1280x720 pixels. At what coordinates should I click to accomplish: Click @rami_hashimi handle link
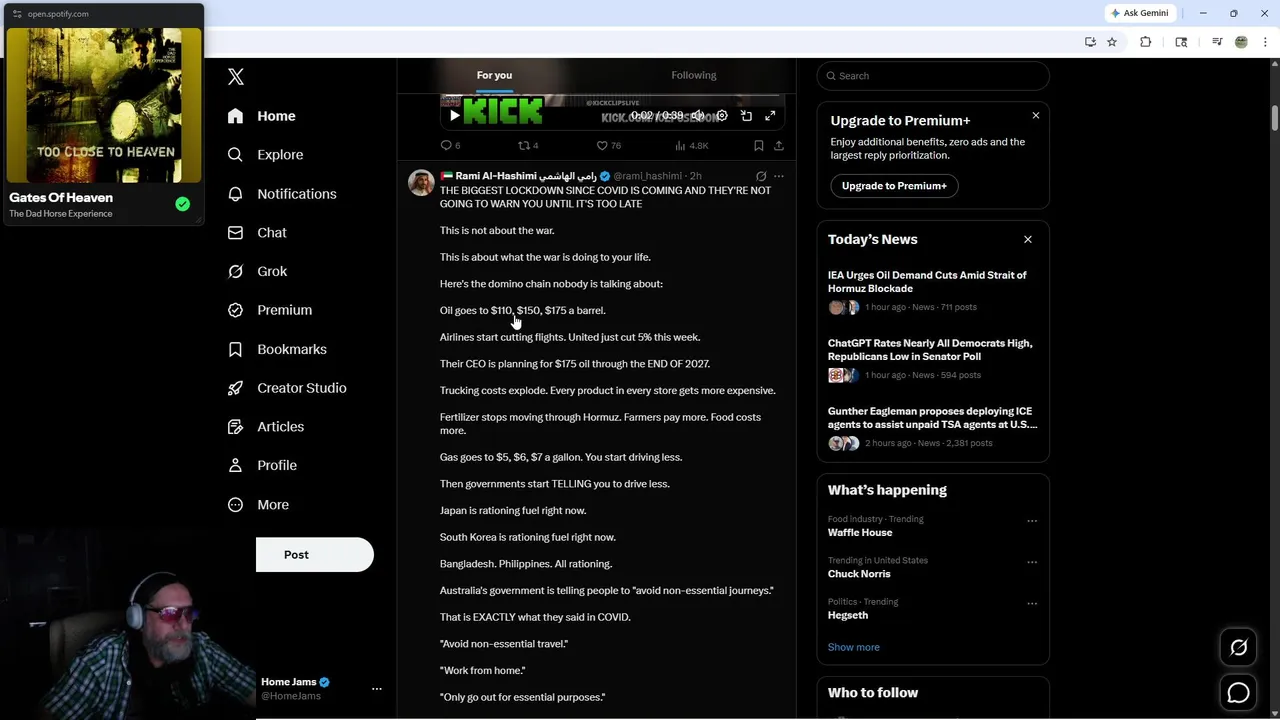[x=647, y=176]
